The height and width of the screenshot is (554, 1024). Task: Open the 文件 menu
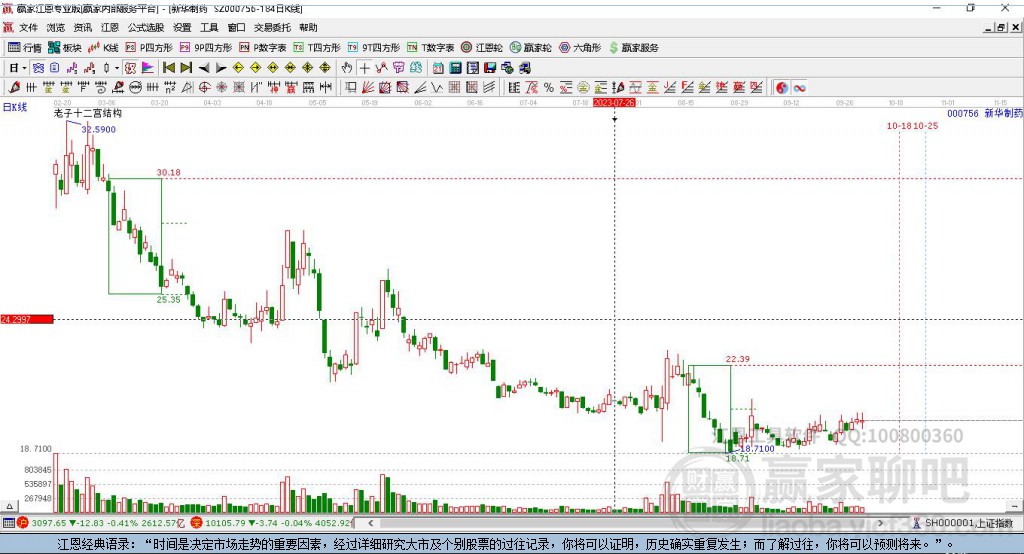pos(28,27)
